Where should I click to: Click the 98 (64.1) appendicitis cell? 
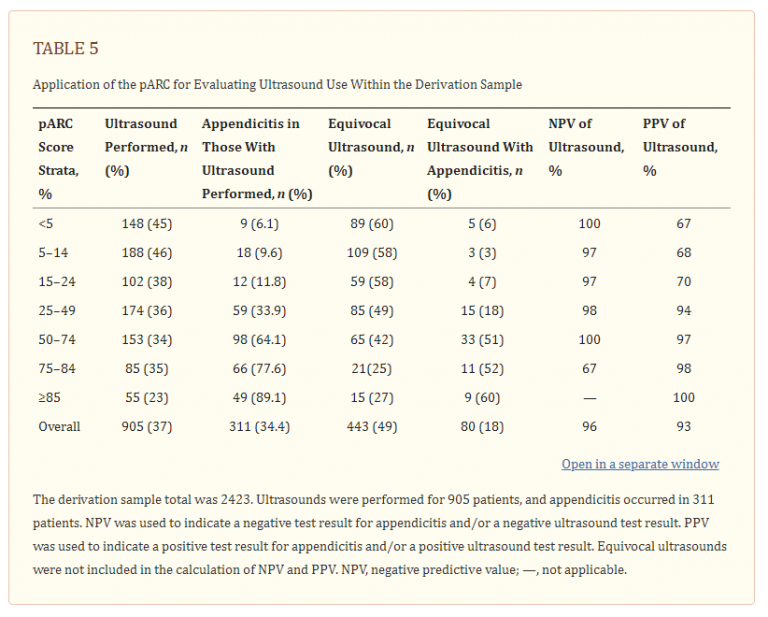click(x=258, y=340)
